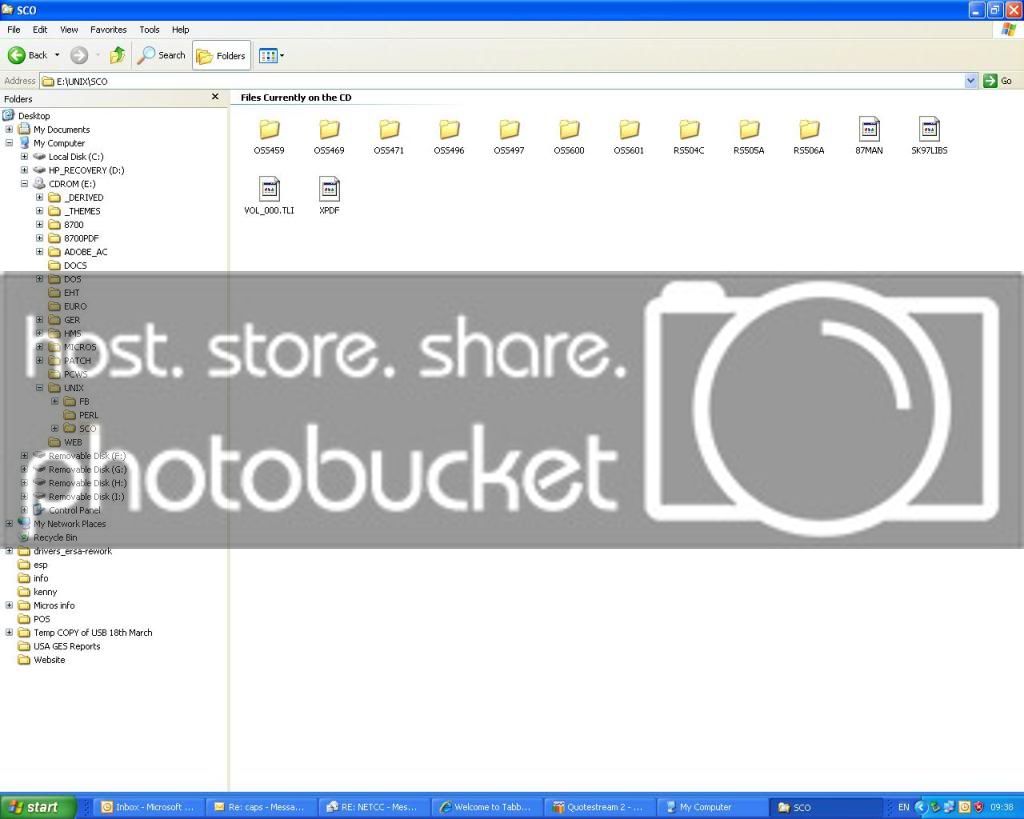The width and height of the screenshot is (1024, 819).
Task: Expand Temp COPY of USB 18th March
Action: click(9, 633)
